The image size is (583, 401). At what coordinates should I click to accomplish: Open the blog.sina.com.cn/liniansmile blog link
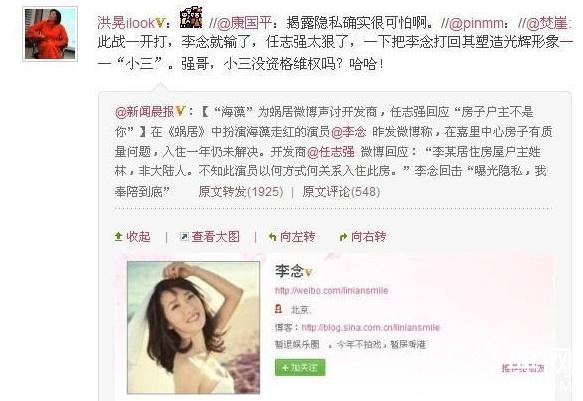(x=371, y=327)
